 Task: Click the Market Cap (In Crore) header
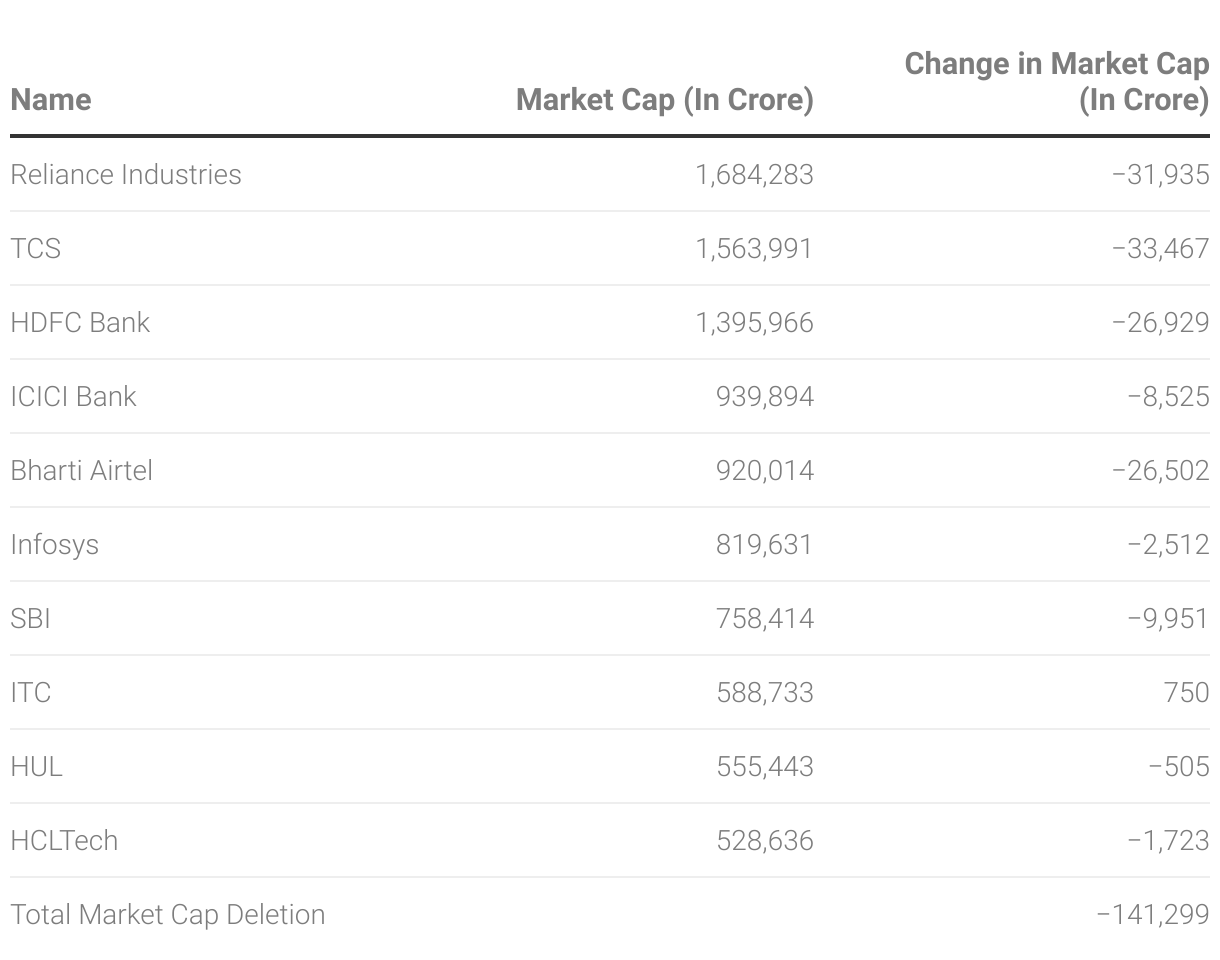[664, 100]
